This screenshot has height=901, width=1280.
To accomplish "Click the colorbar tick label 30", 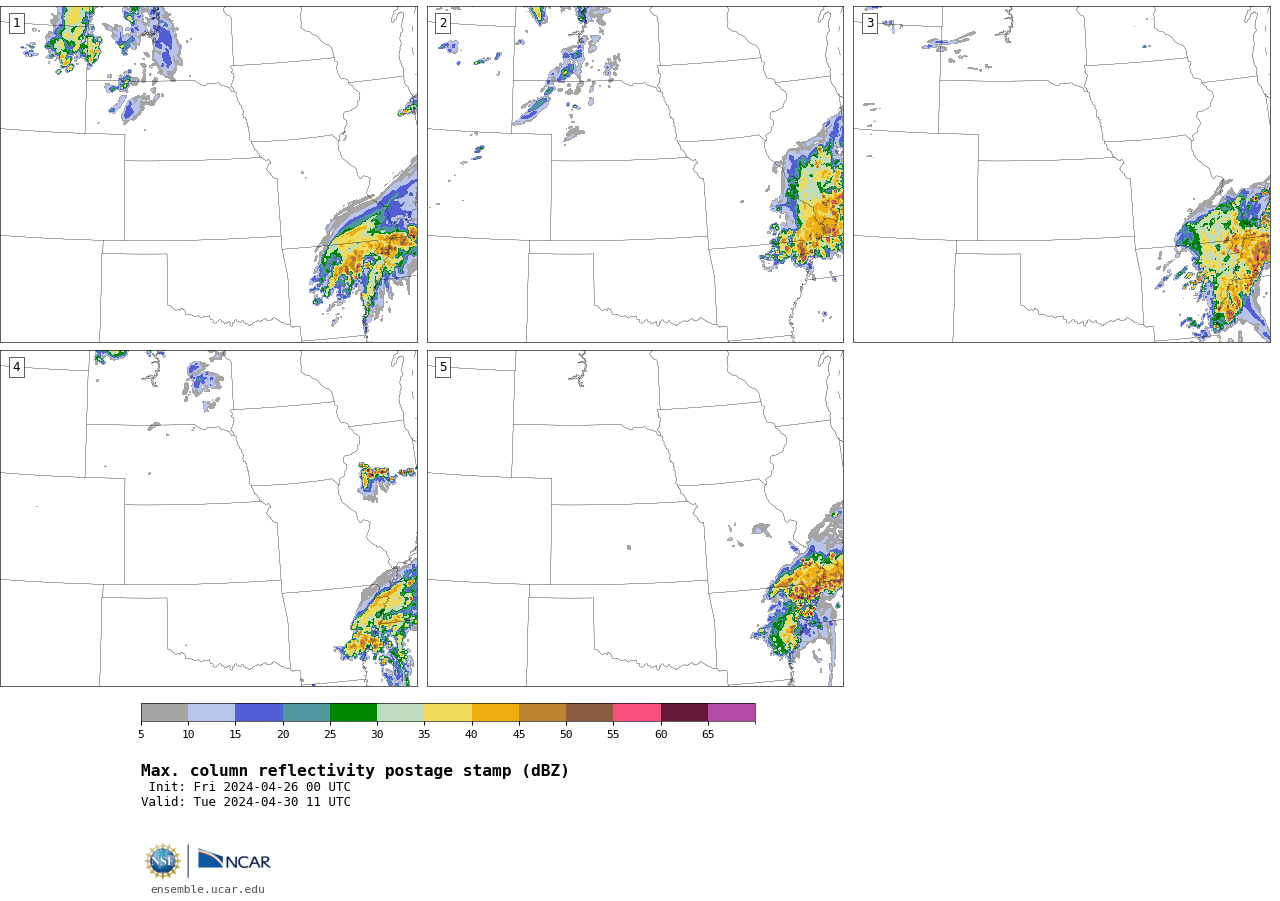I will point(377,734).
